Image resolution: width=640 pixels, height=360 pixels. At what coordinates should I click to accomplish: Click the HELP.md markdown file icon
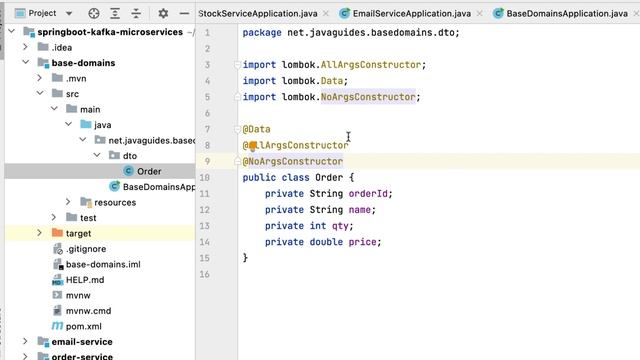(x=57, y=280)
